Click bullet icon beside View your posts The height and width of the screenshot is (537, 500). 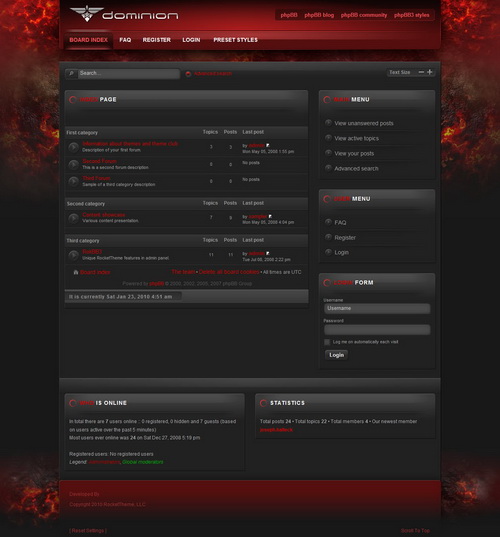328,153
